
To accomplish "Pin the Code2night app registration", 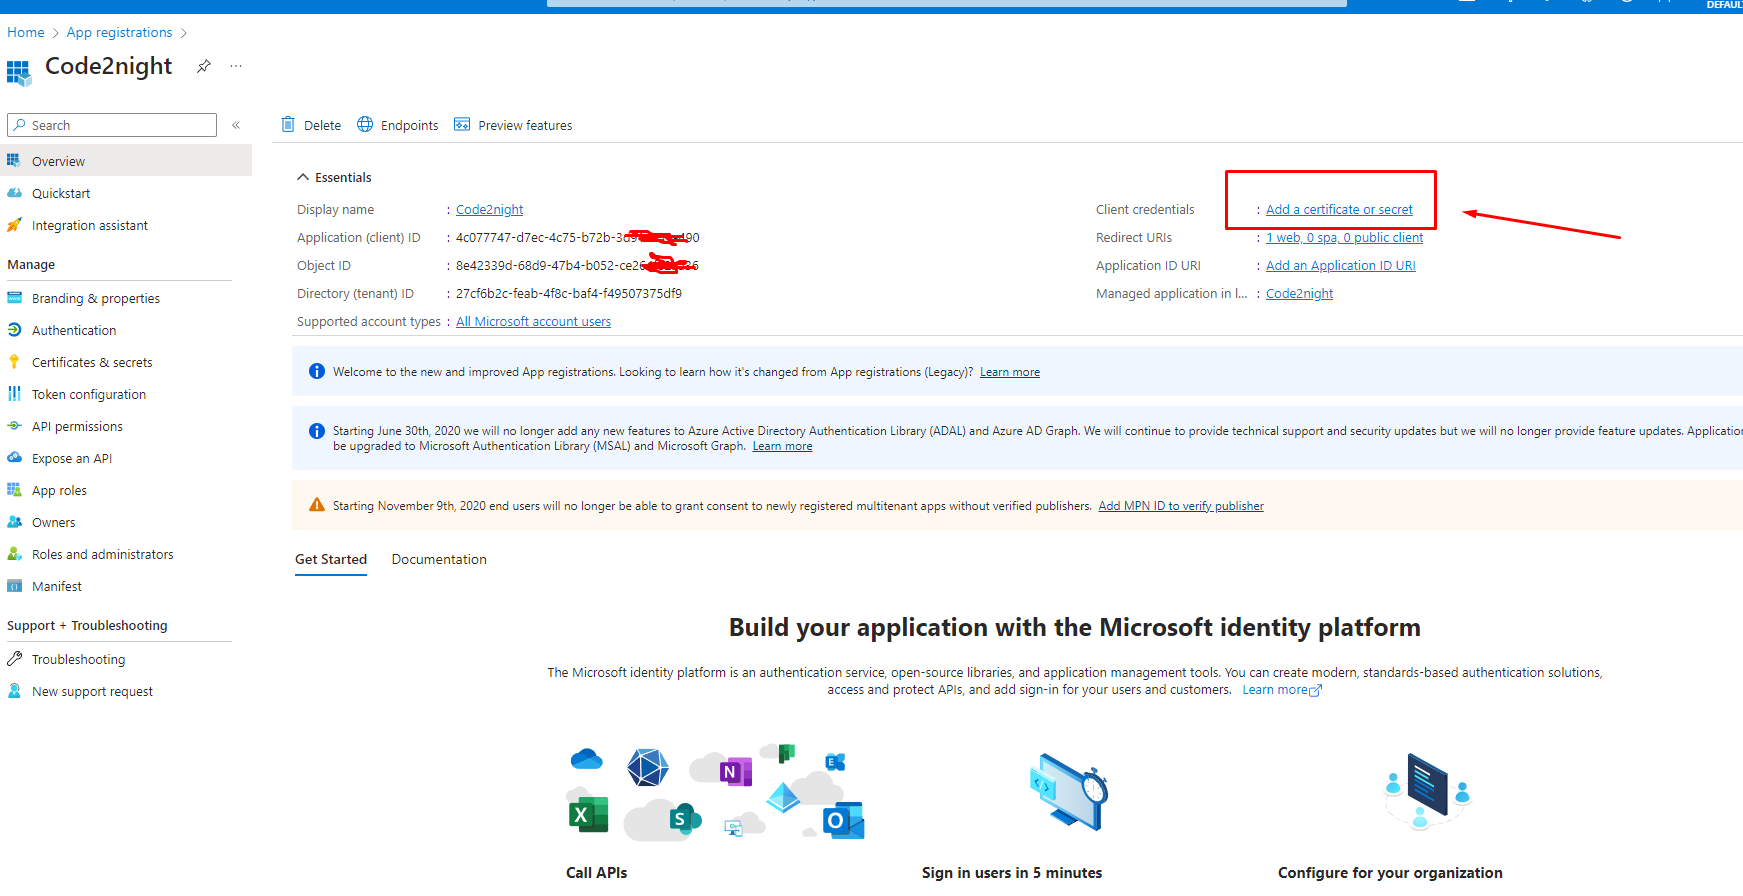I will tap(204, 66).
